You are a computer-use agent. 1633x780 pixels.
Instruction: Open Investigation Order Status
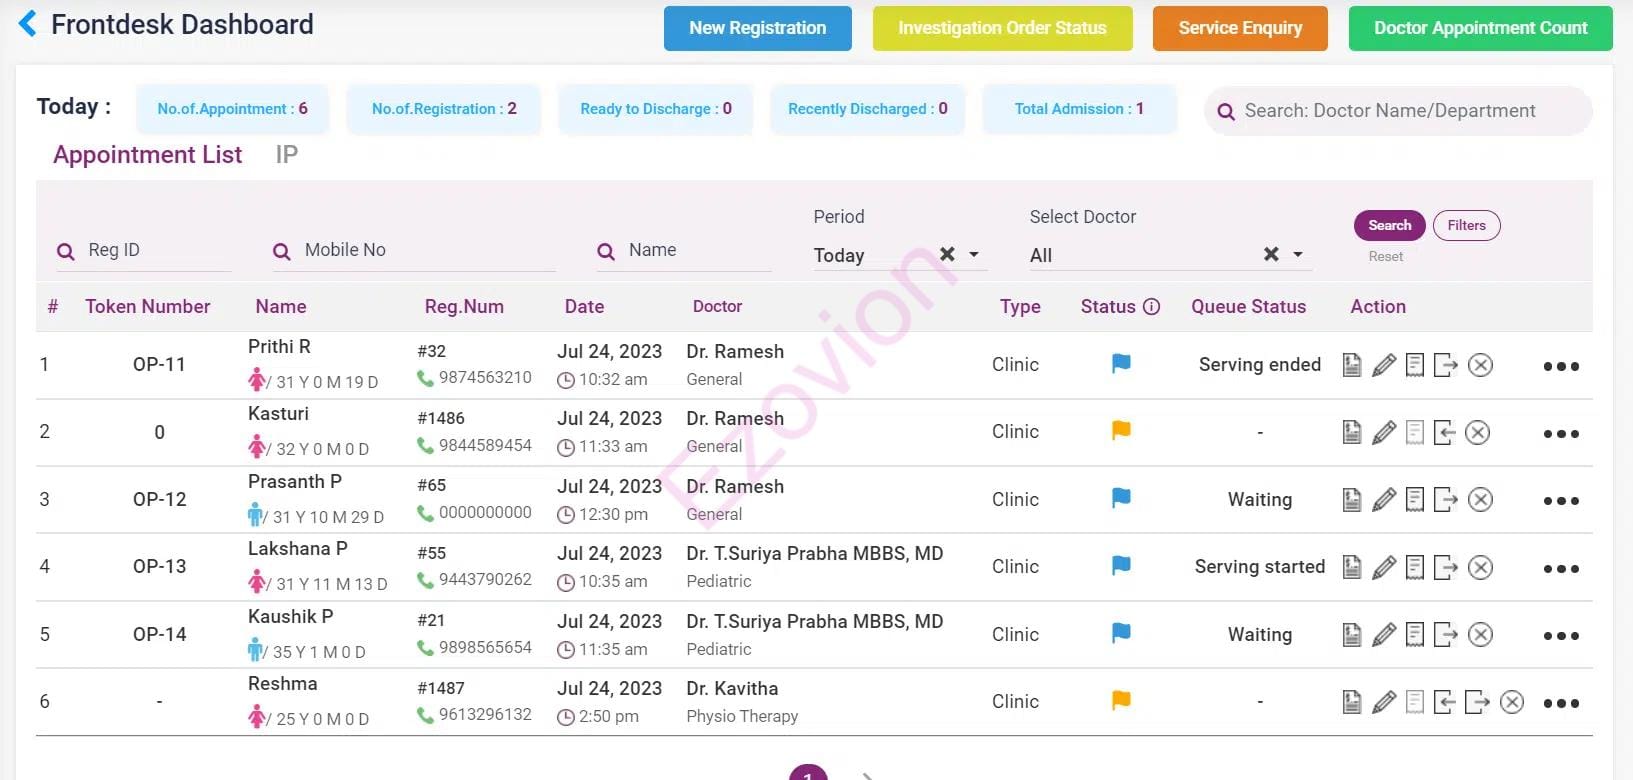(1002, 28)
